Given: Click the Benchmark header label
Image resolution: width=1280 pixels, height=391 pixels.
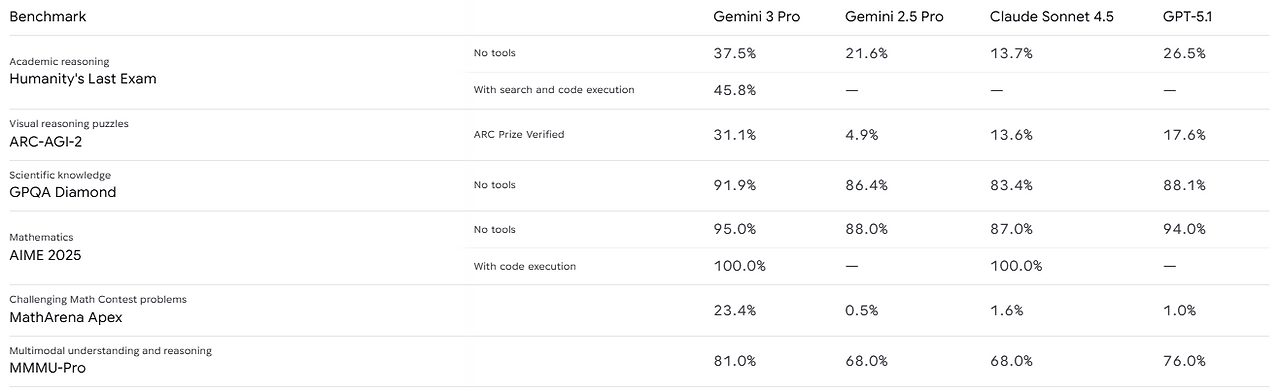Looking at the screenshot, I should [x=48, y=17].
